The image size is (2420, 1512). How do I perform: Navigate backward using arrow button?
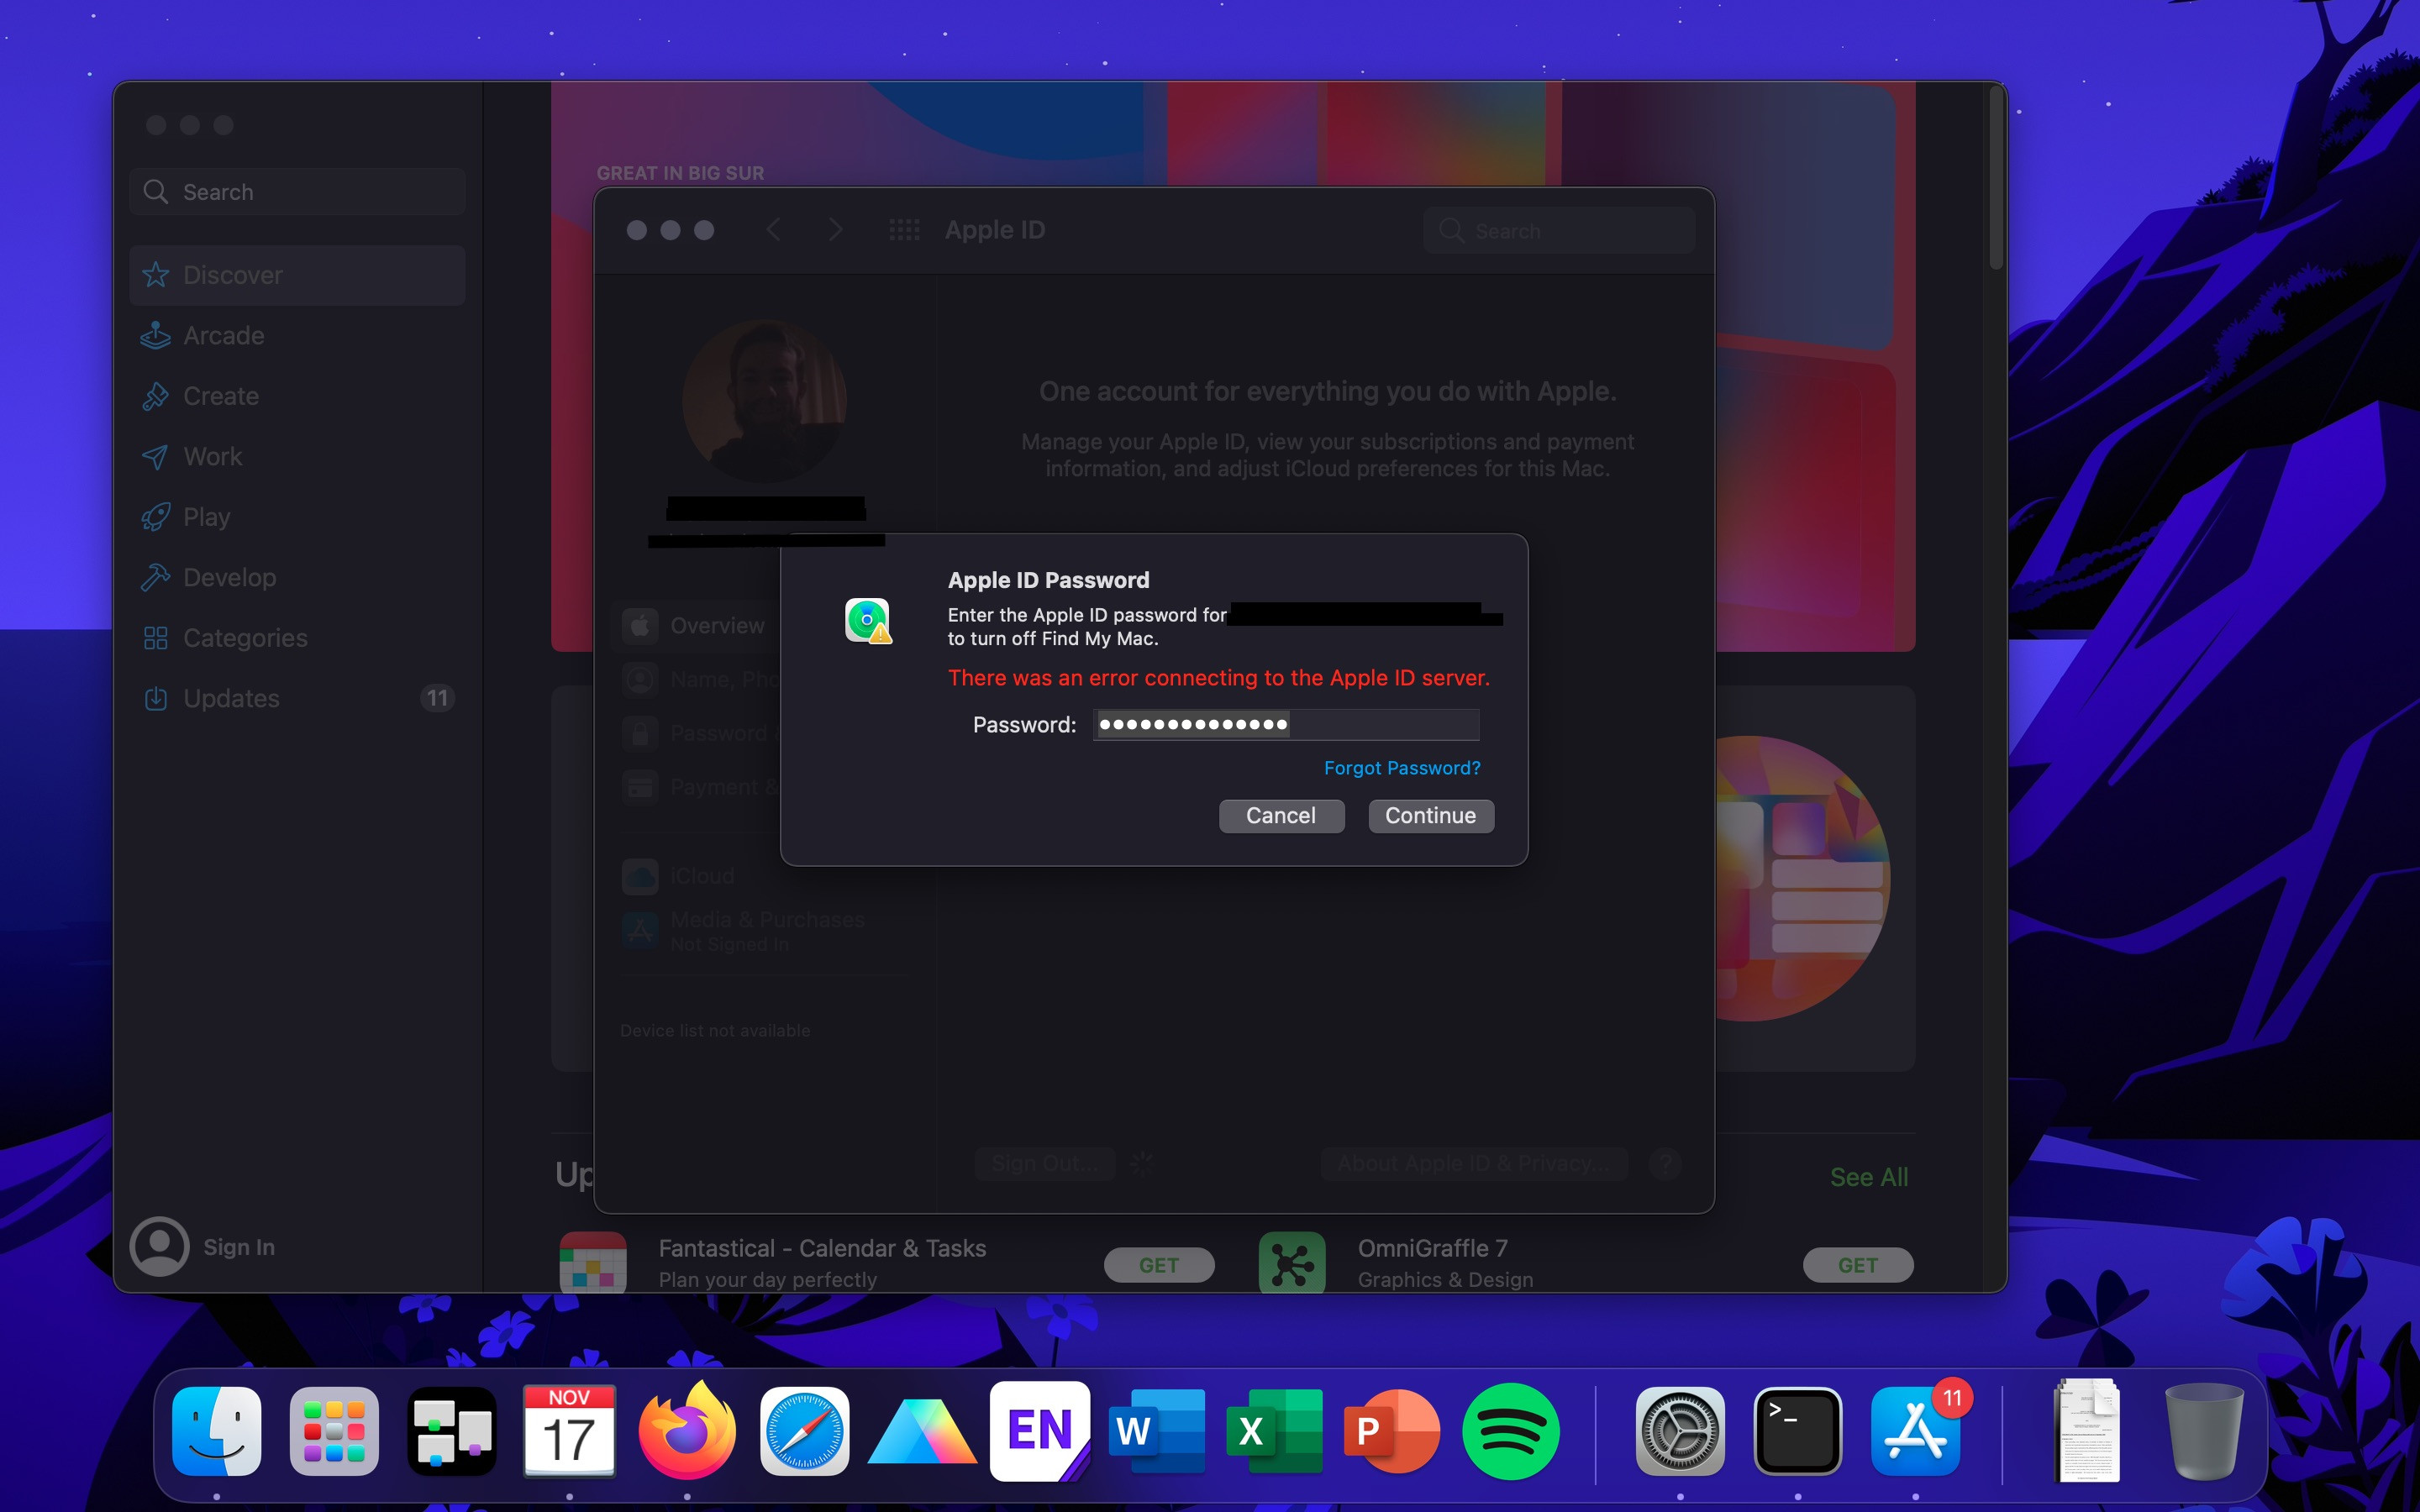pyautogui.click(x=774, y=228)
